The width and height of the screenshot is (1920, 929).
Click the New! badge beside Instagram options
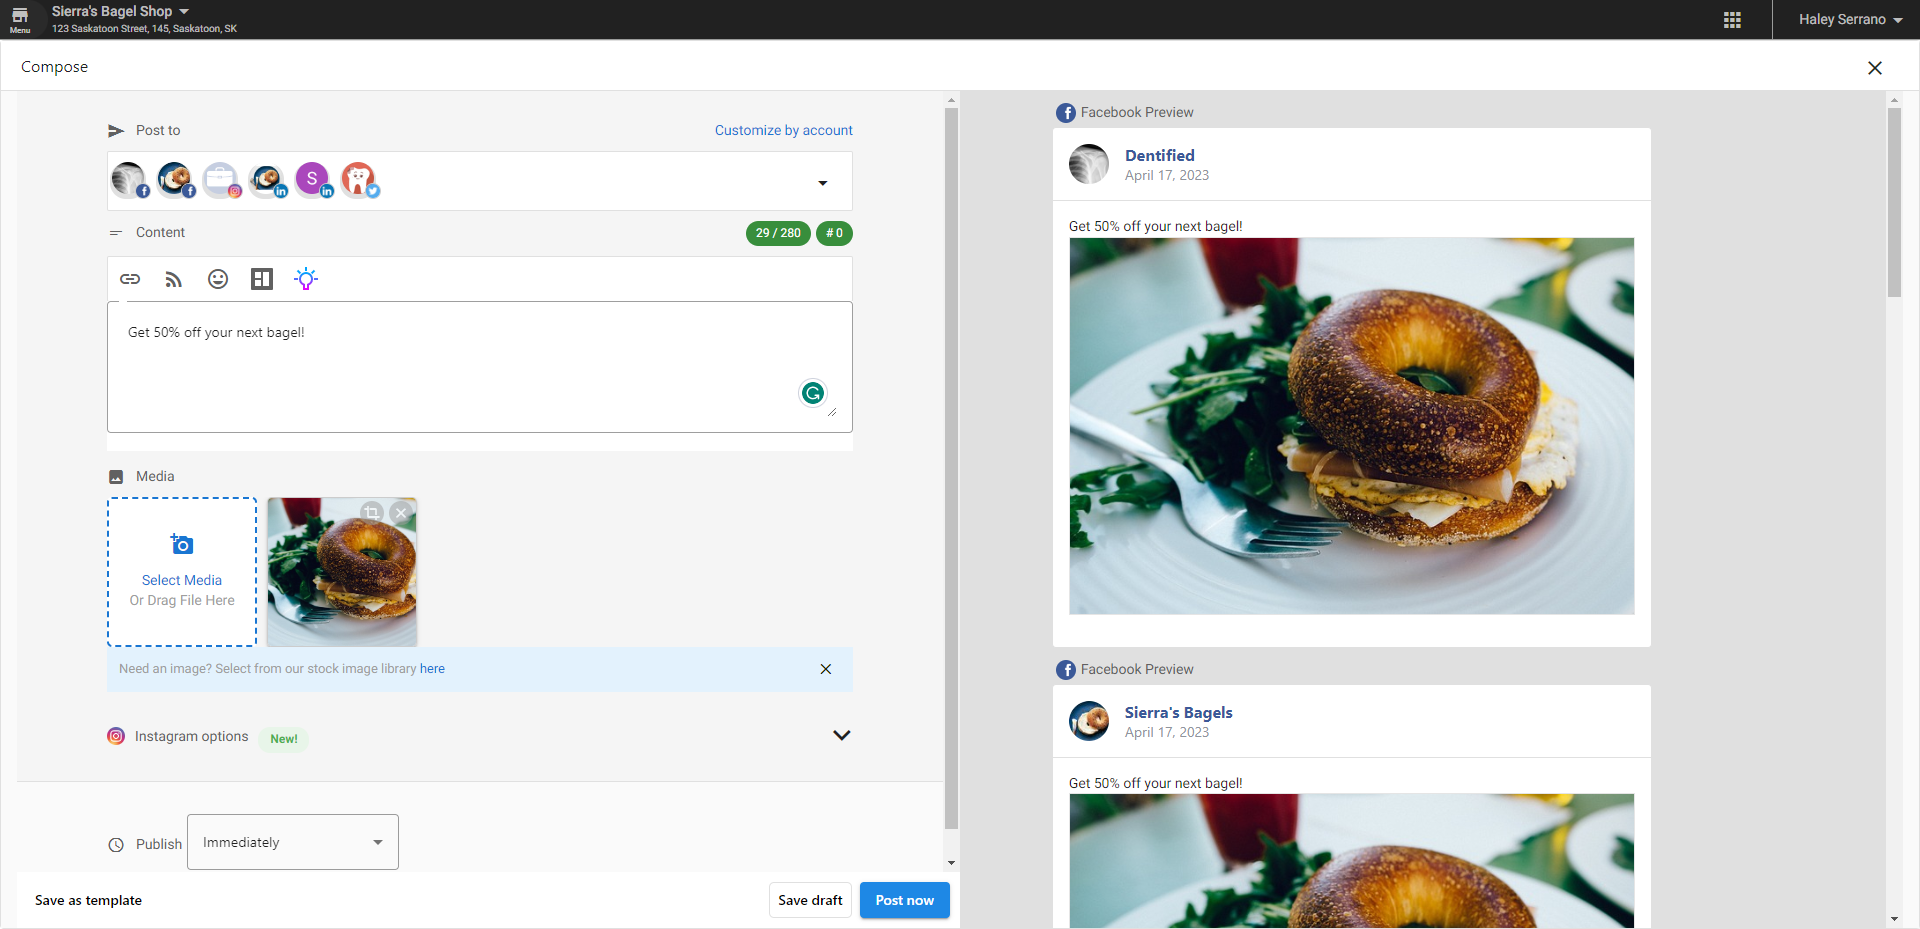point(283,739)
